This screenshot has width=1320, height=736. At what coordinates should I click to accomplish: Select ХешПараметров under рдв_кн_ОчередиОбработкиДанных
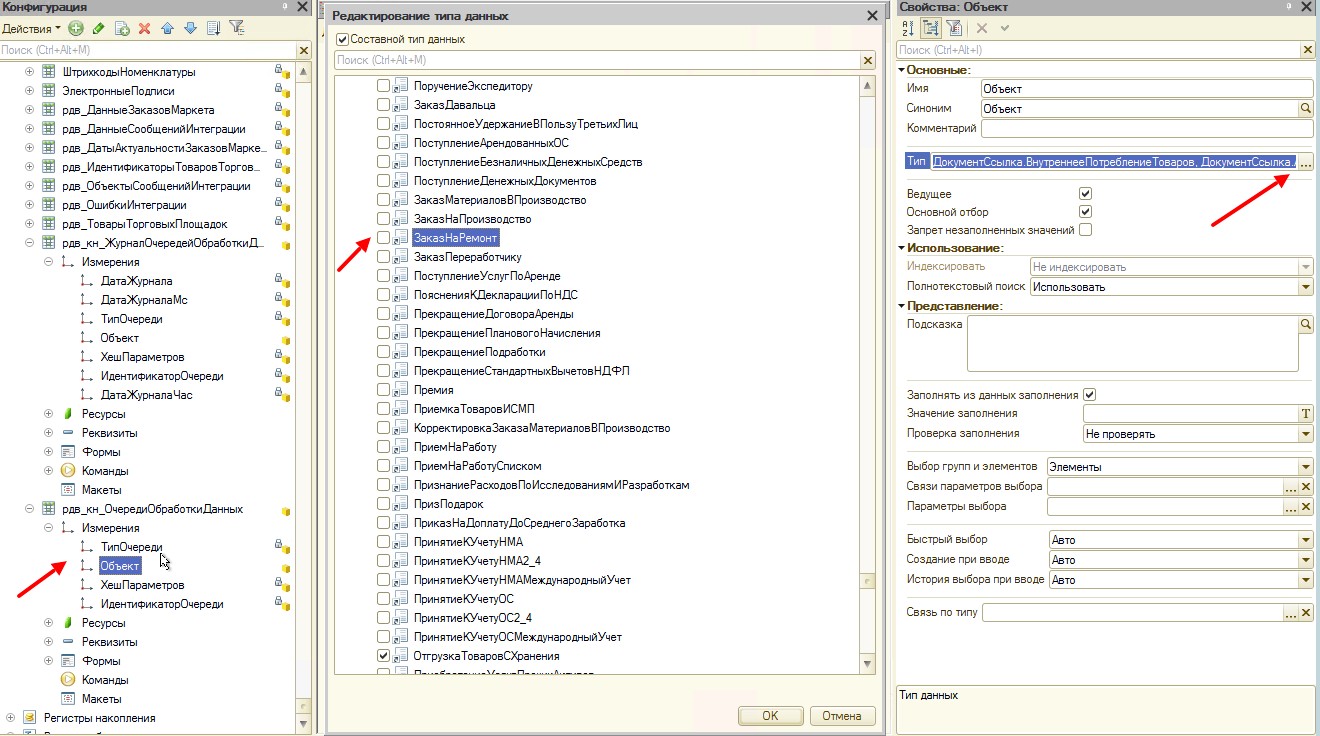click(x=142, y=585)
